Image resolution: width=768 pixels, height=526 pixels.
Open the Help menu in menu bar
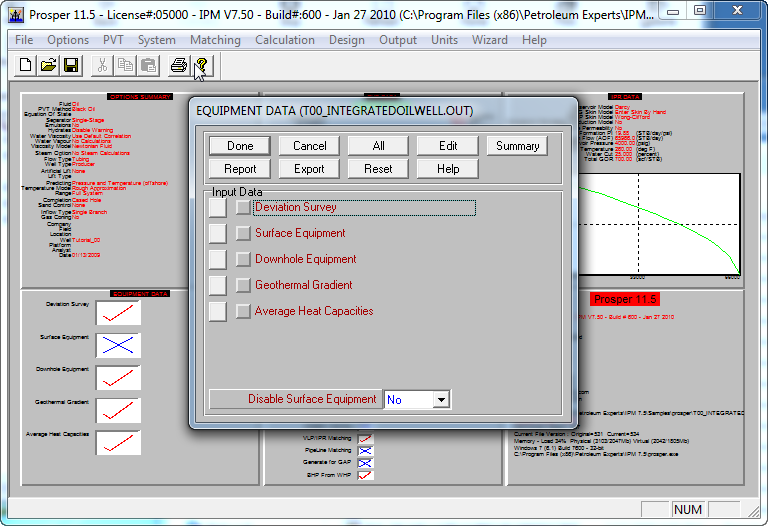534,40
